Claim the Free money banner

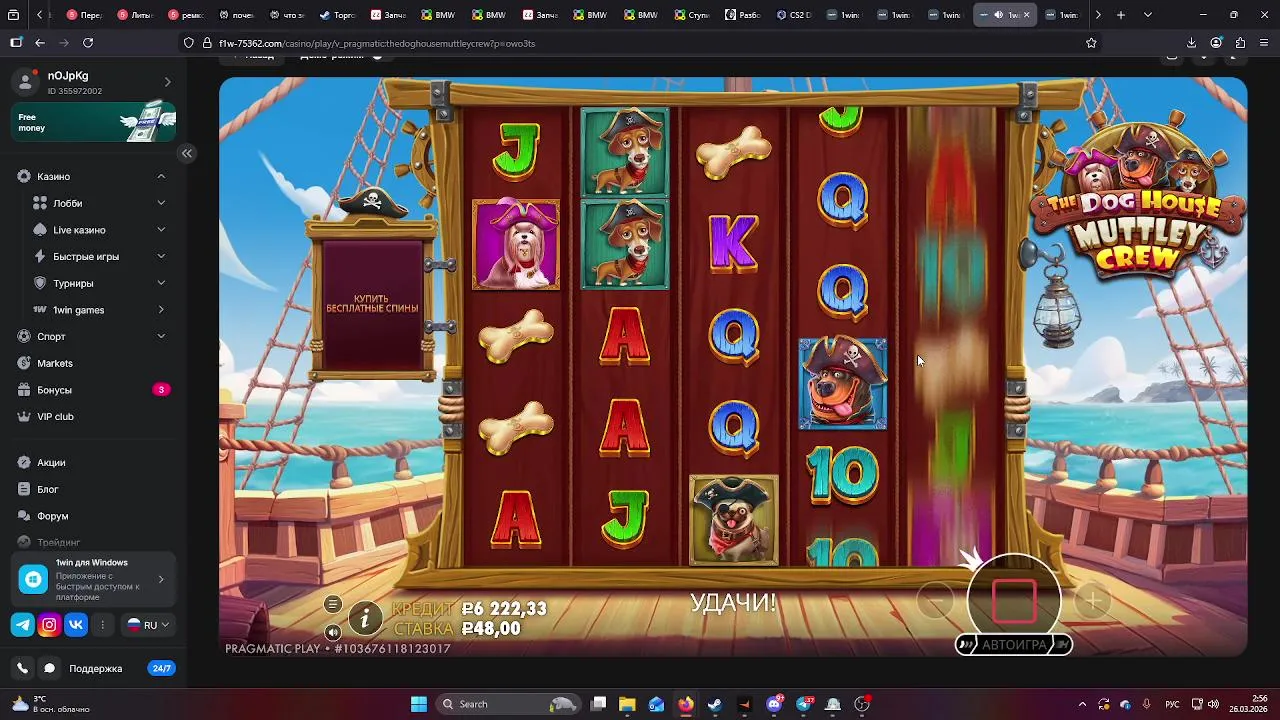[94, 122]
